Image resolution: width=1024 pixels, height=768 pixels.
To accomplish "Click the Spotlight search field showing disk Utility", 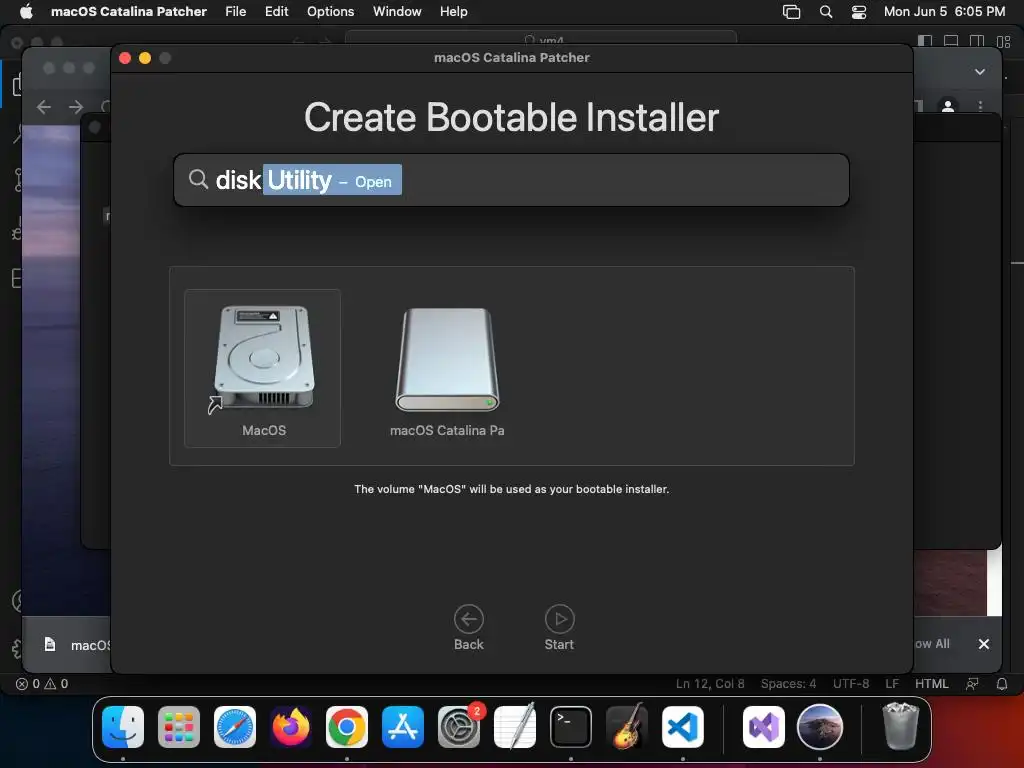I will 511,180.
